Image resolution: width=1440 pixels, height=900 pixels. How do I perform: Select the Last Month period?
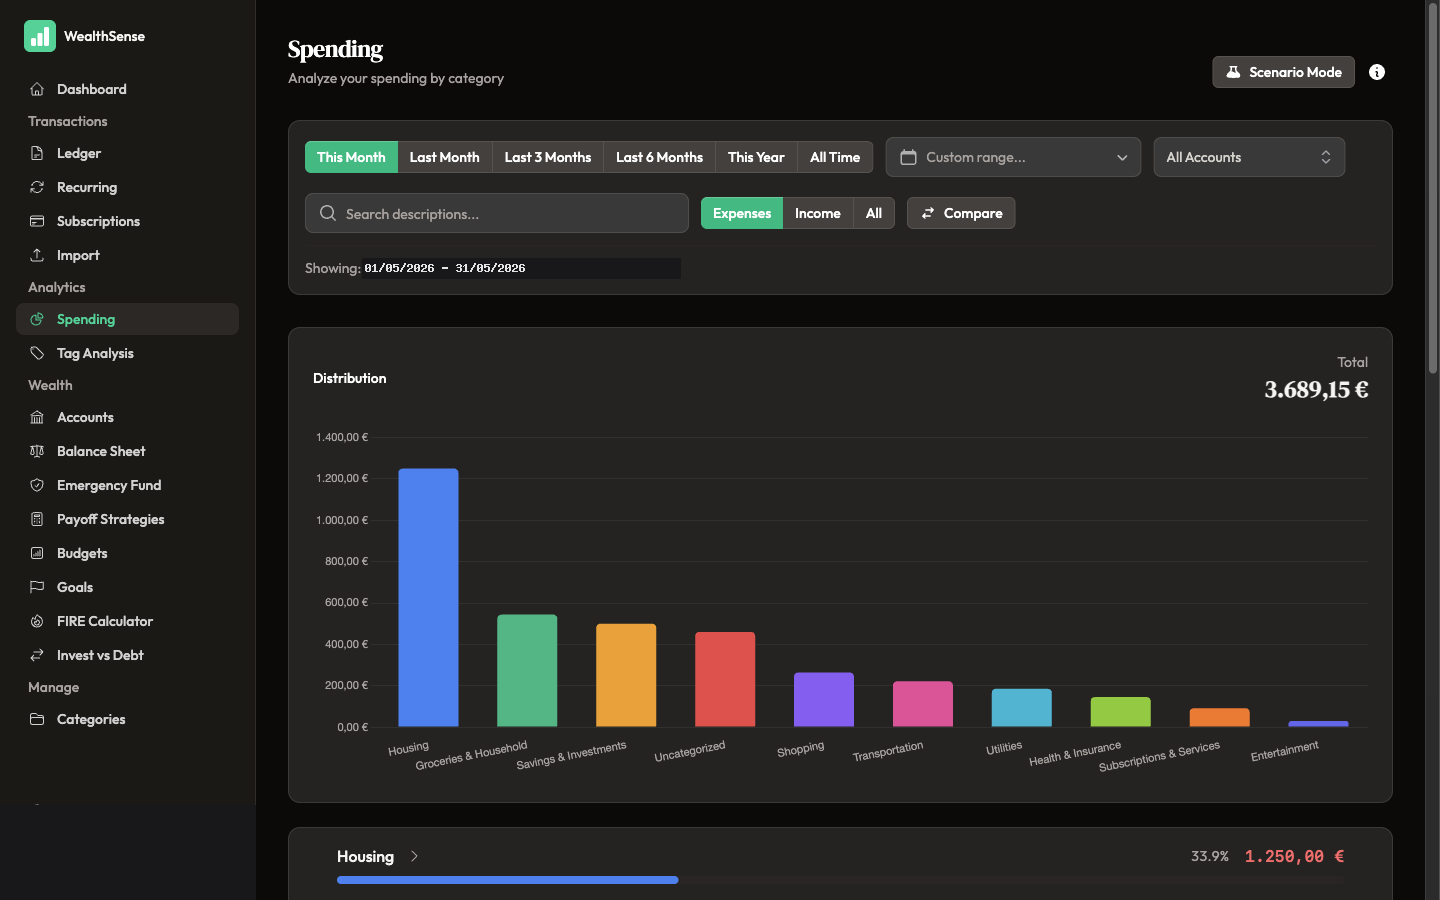tap(444, 157)
